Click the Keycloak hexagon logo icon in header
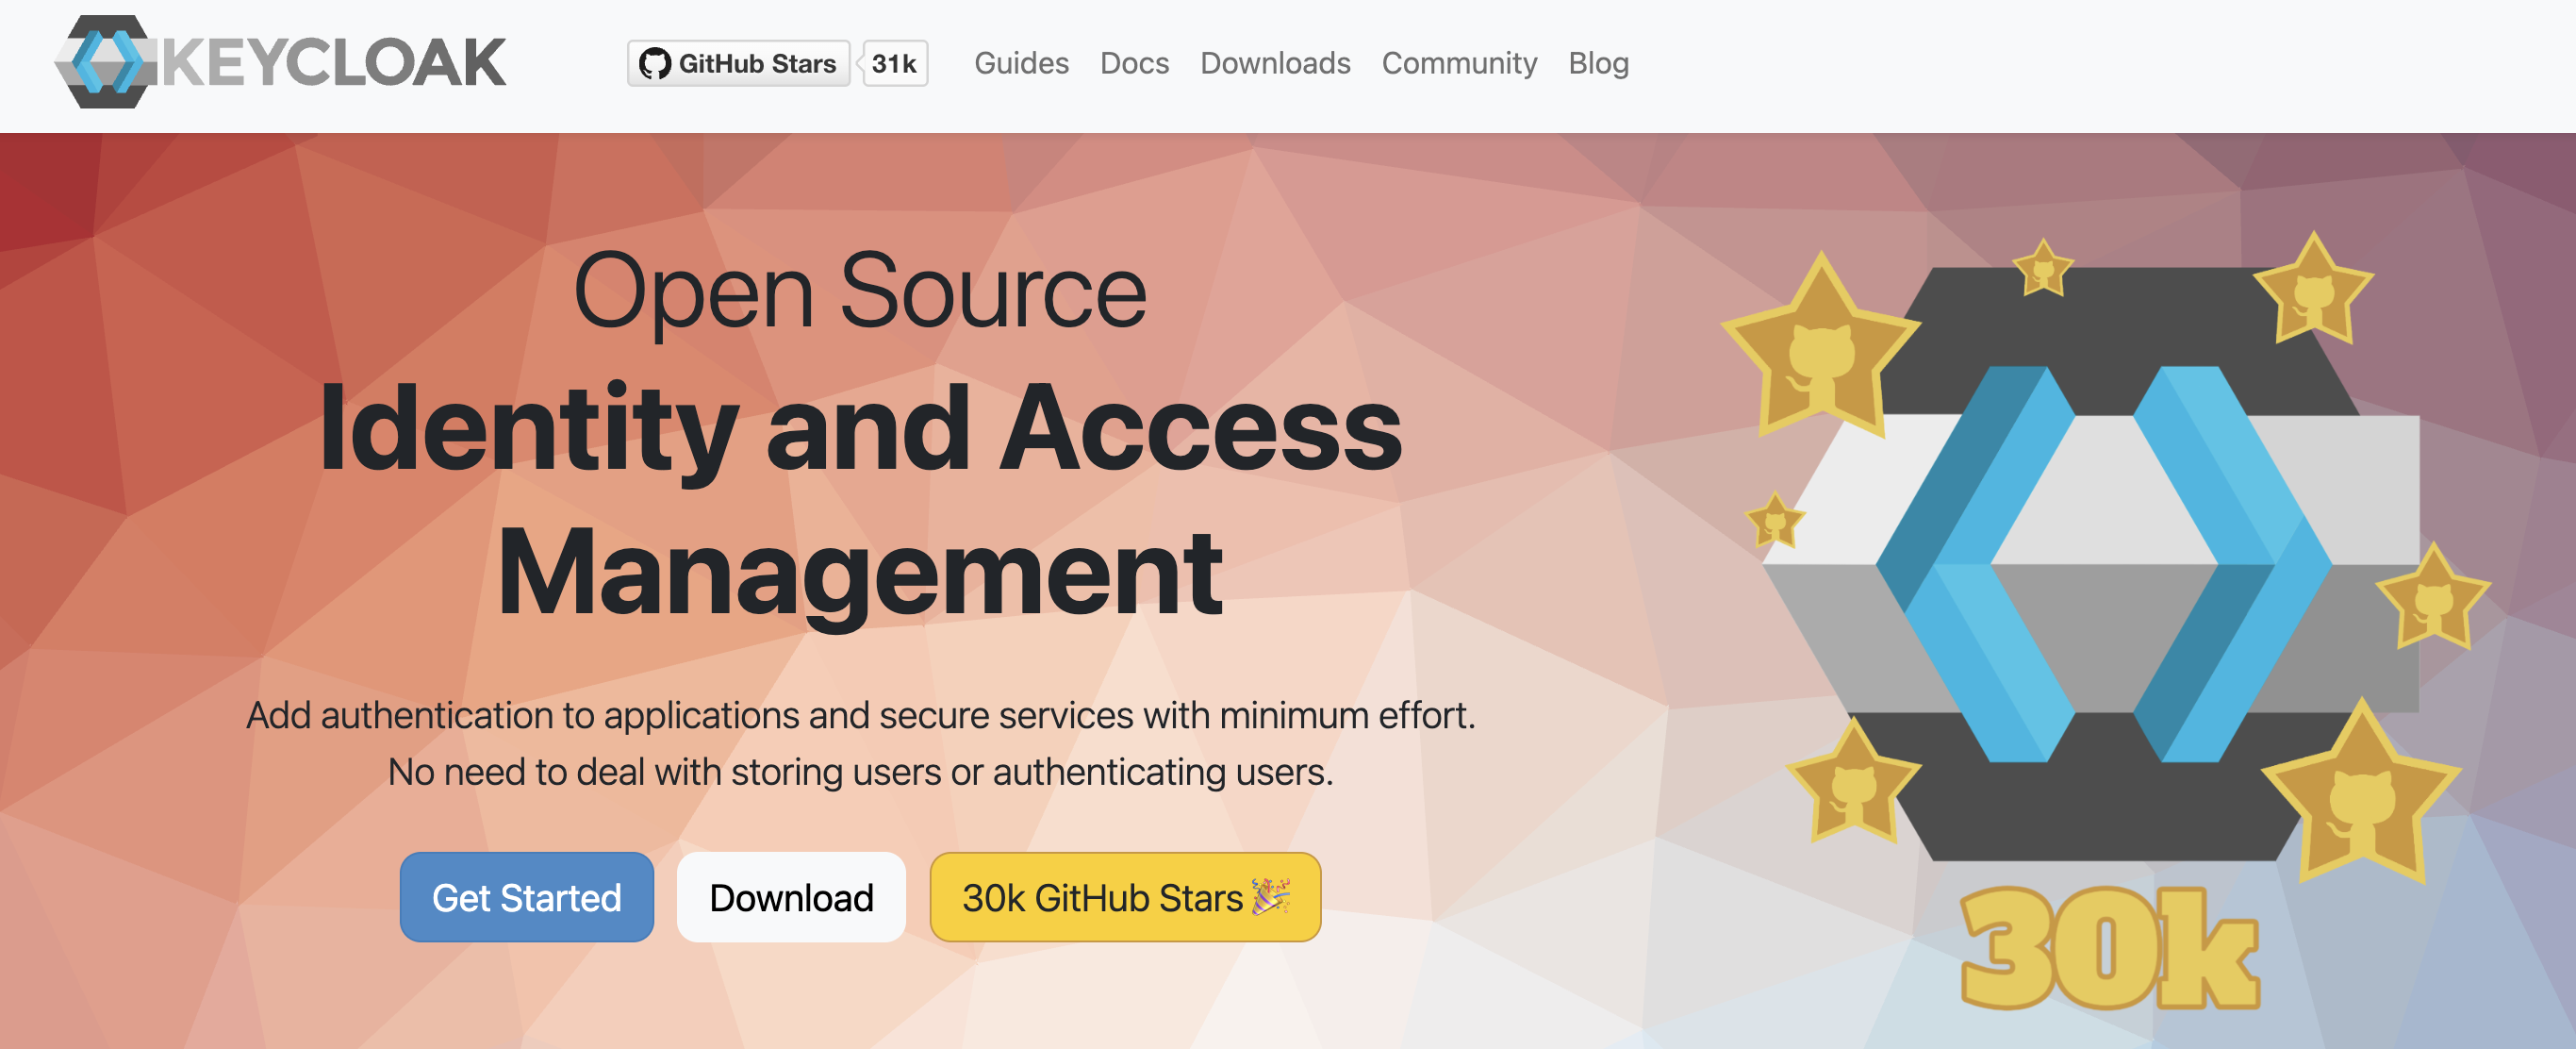This screenshot has height=1049, width=2576. coord(105,62)
